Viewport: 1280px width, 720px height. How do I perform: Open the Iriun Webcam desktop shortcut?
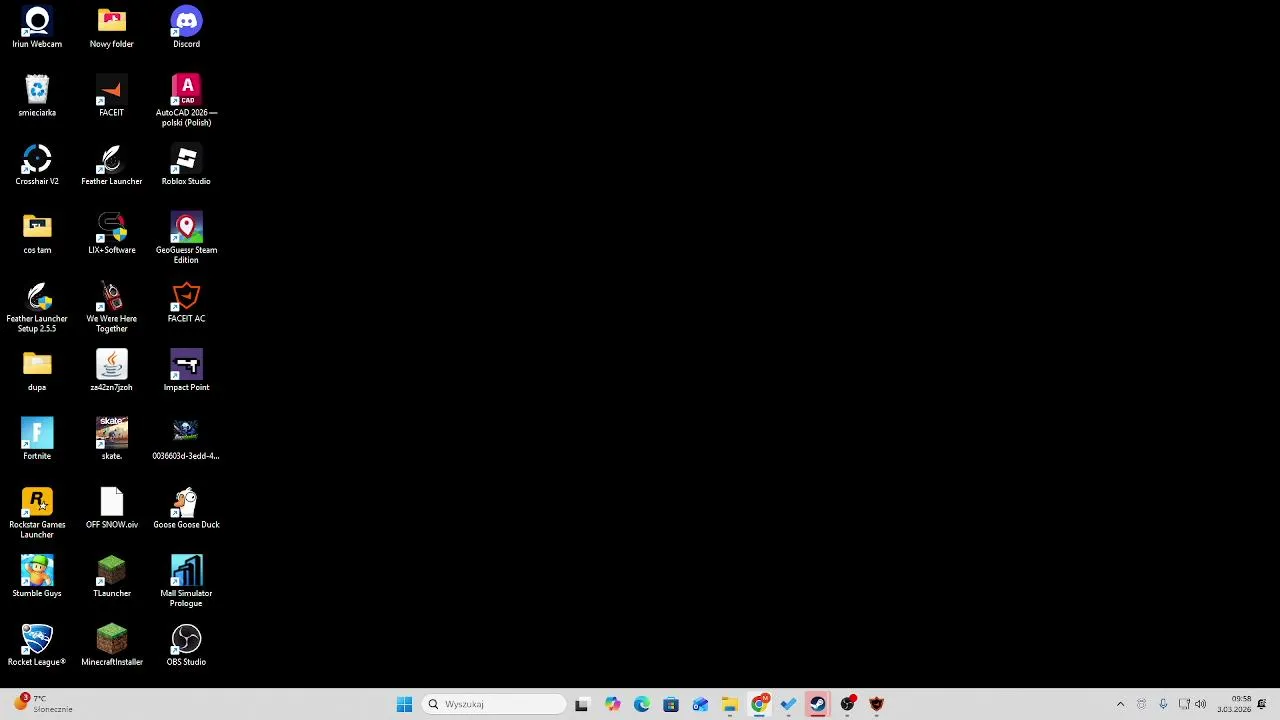[37, 28]
